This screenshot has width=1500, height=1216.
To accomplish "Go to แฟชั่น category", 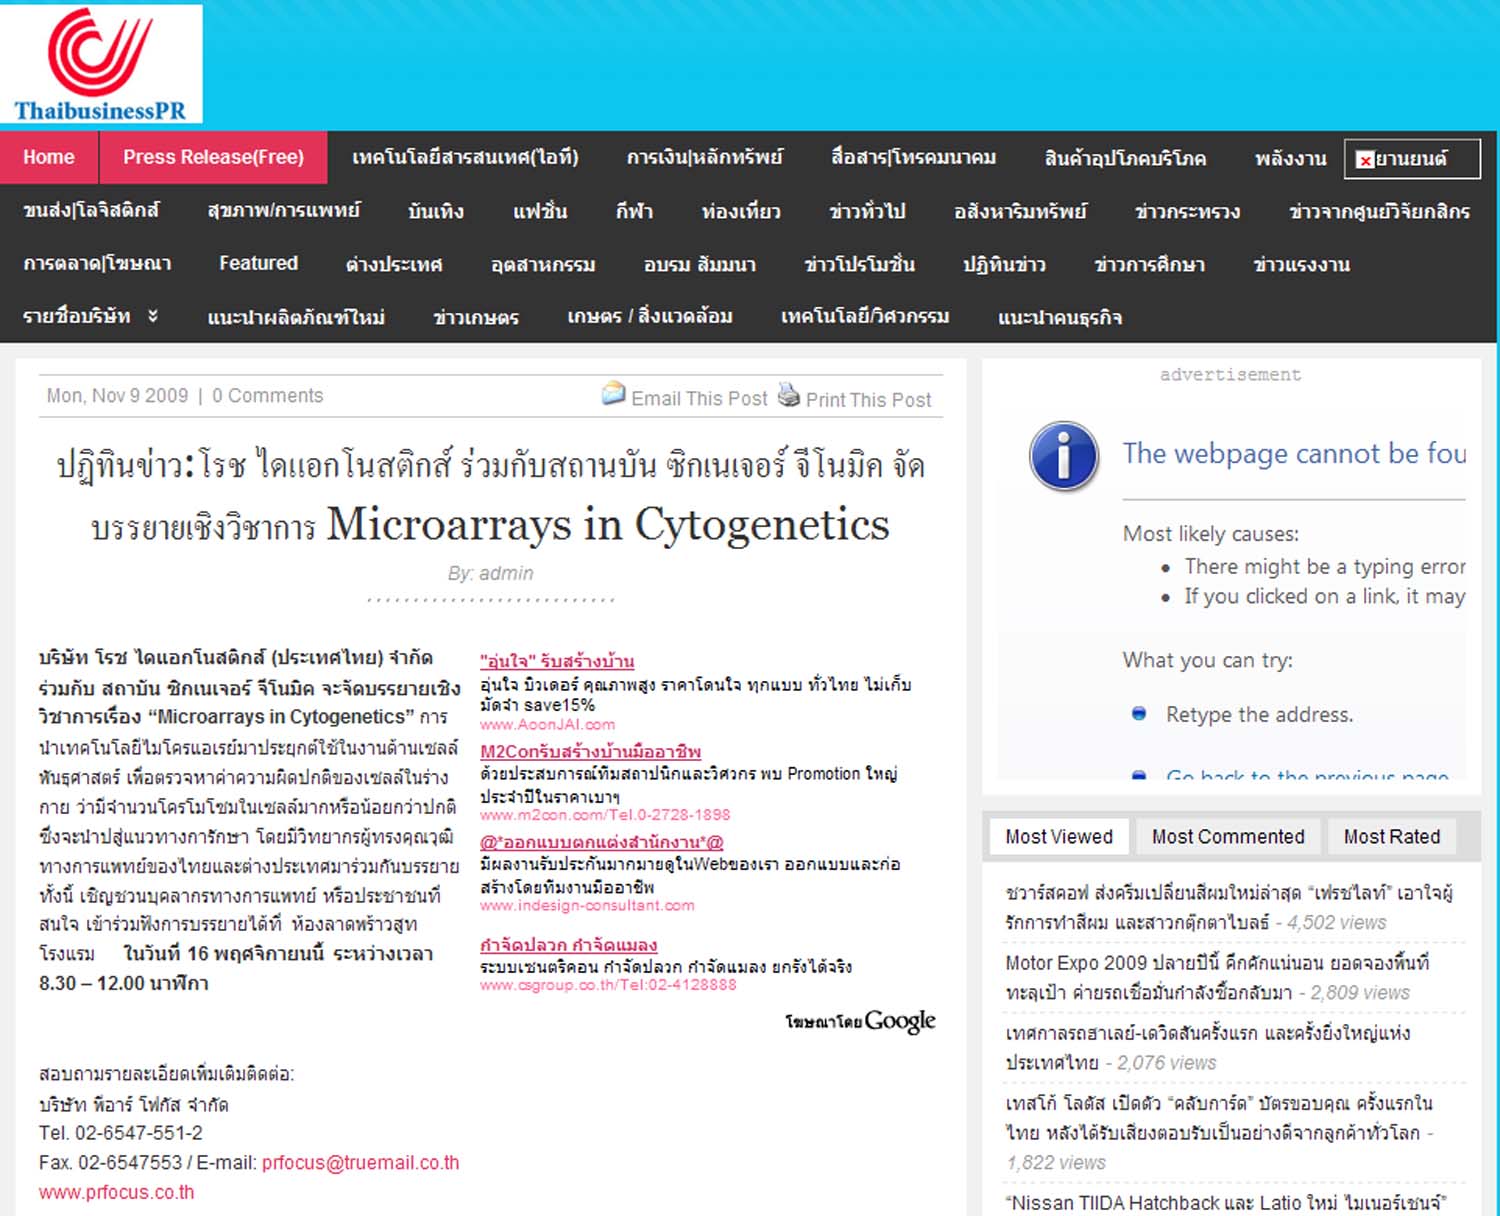I will [x=540, y=211].
